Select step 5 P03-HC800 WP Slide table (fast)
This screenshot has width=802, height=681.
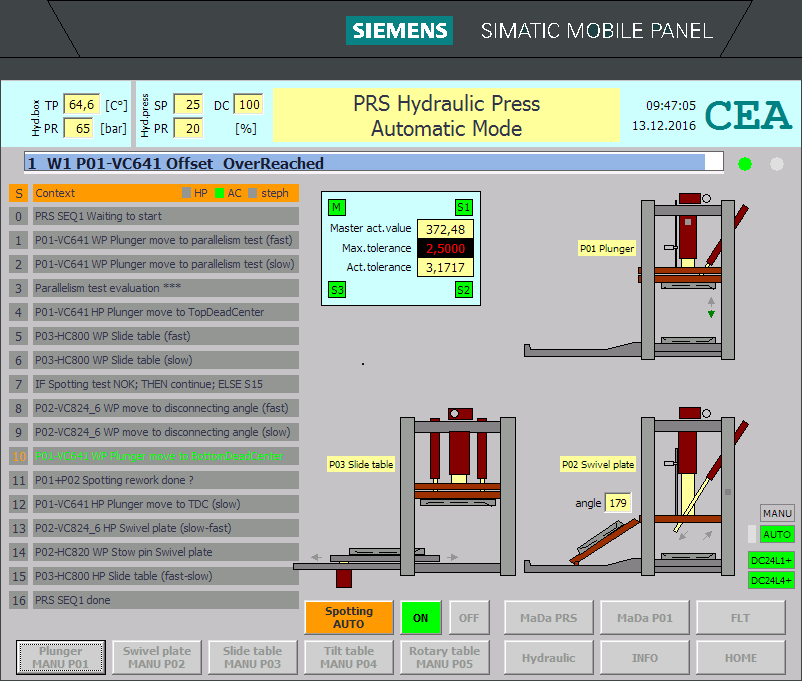click(166, 336)
